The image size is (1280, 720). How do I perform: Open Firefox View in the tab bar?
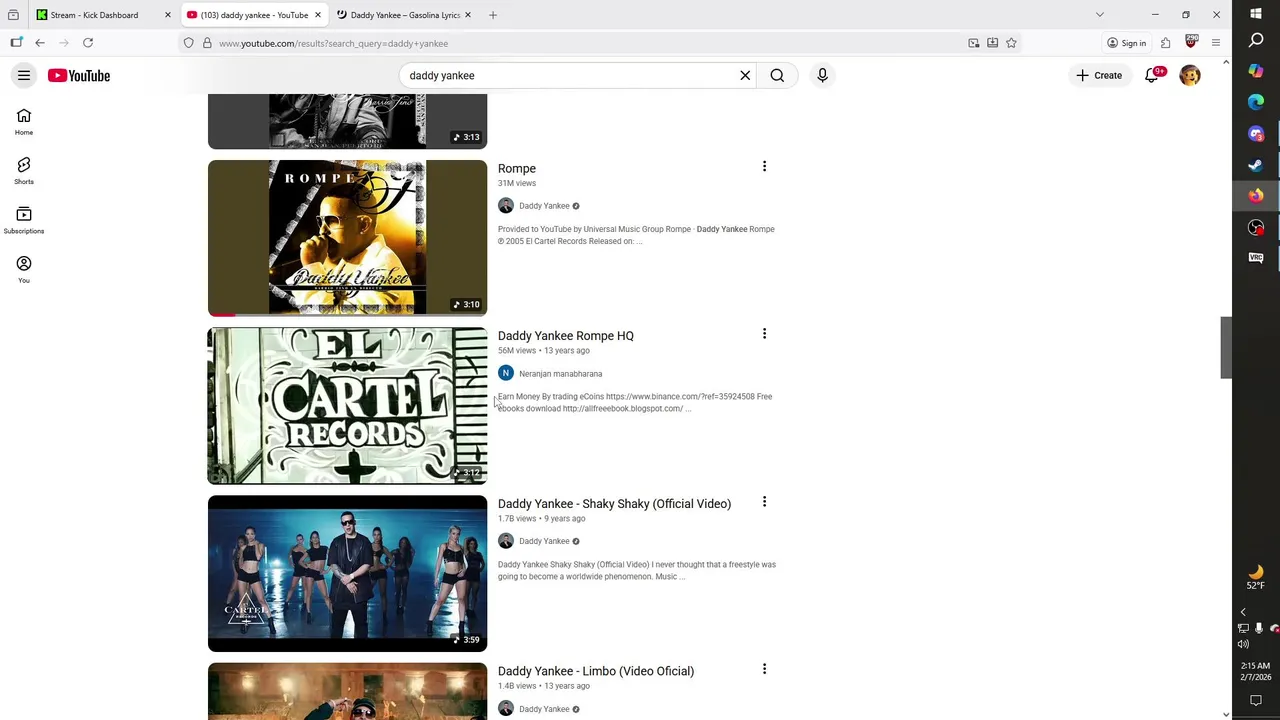click(x=13, y=15)
